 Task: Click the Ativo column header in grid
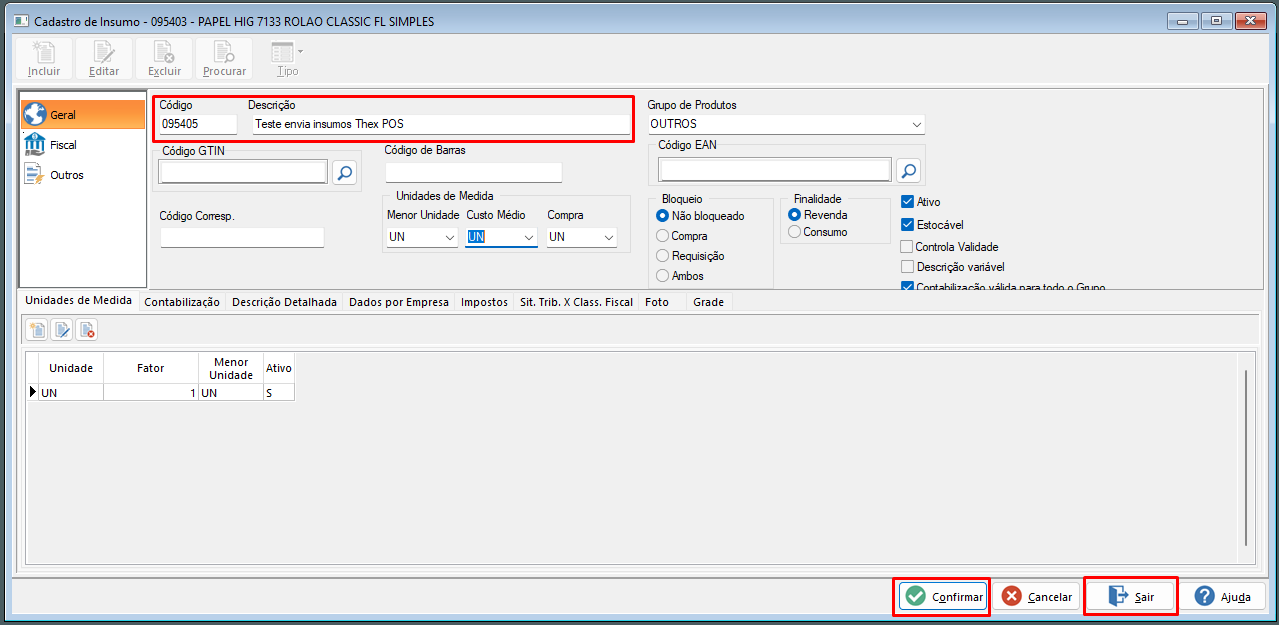coord(279,368)
